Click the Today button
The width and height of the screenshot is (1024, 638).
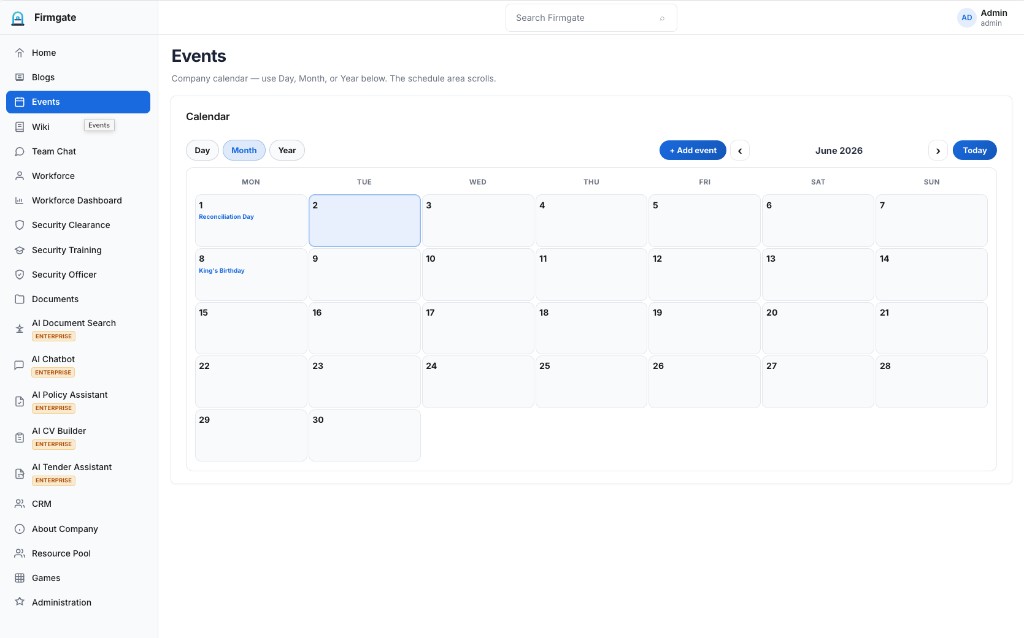(974, 150)
